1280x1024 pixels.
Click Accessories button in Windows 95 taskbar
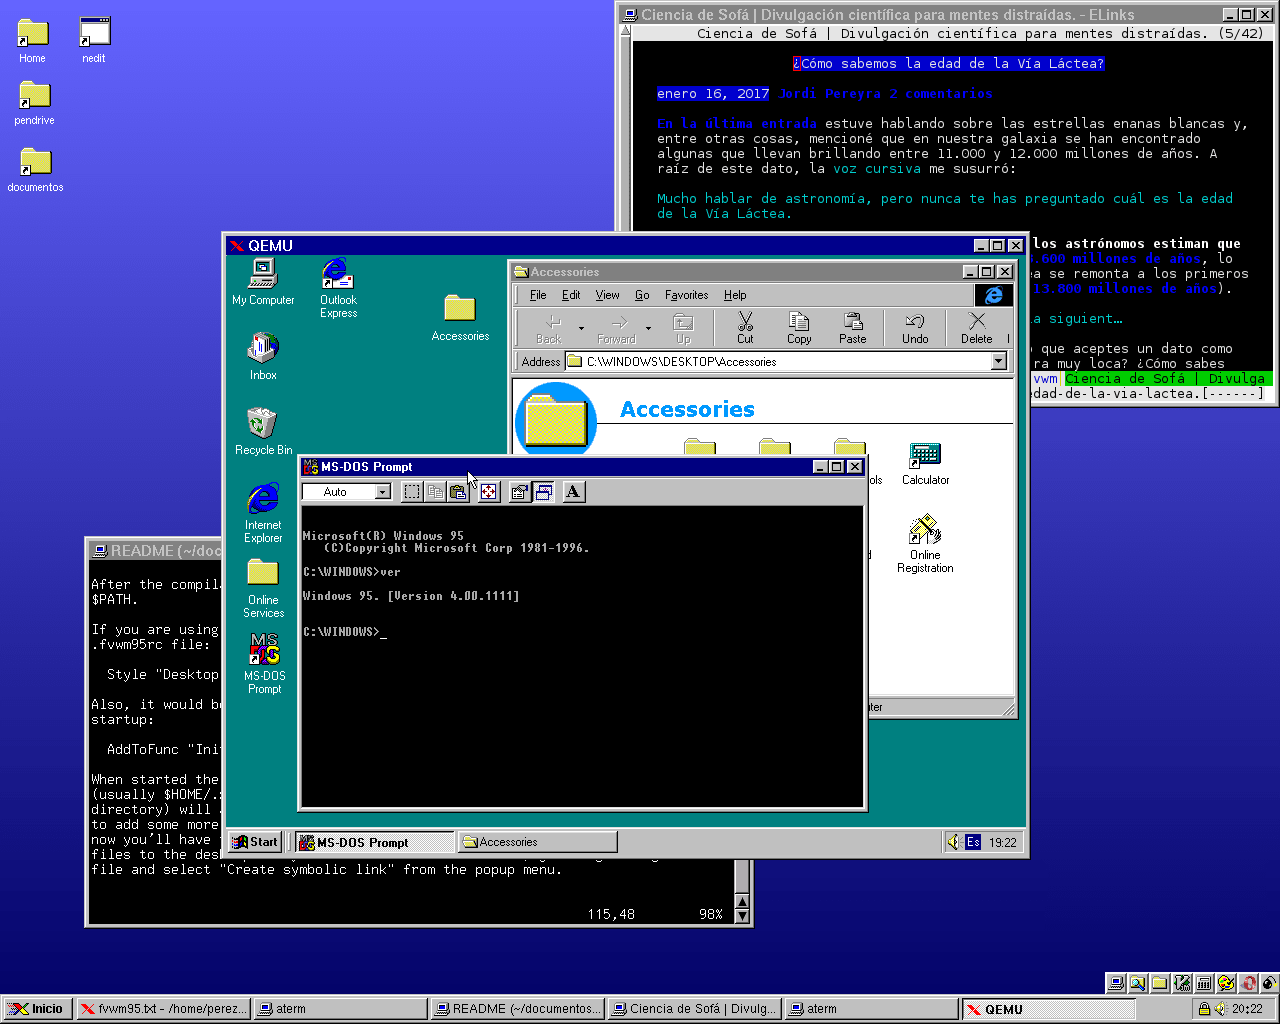point(538,842)
